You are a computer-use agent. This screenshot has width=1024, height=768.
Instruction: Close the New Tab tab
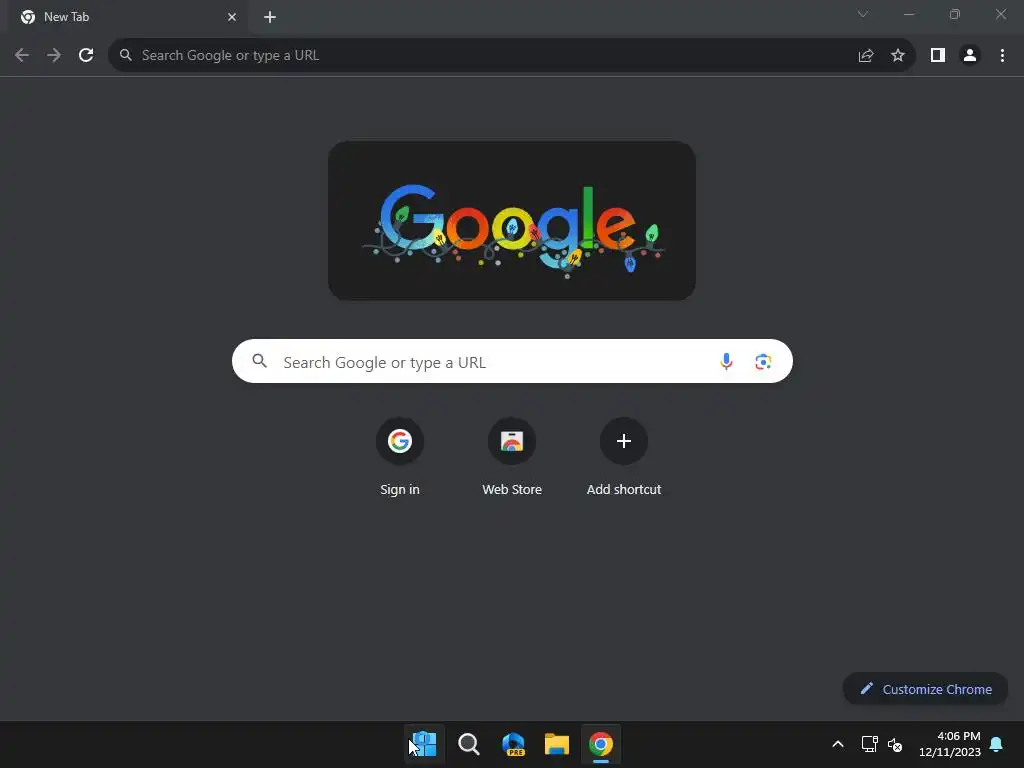click(x=232, y=17)
